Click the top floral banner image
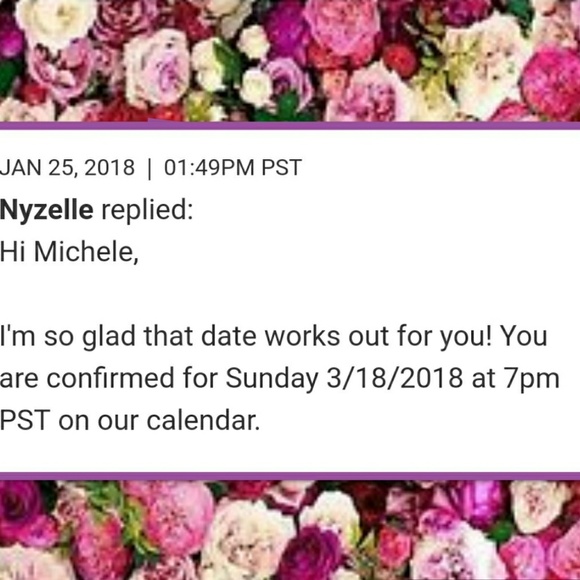Viewport: 580px width, 580px height. pyautogui.click(x=290, y=60)
